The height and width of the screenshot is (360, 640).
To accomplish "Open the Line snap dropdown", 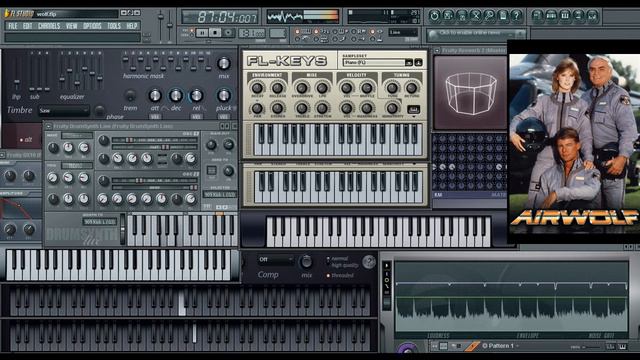I will pos(404,32).
